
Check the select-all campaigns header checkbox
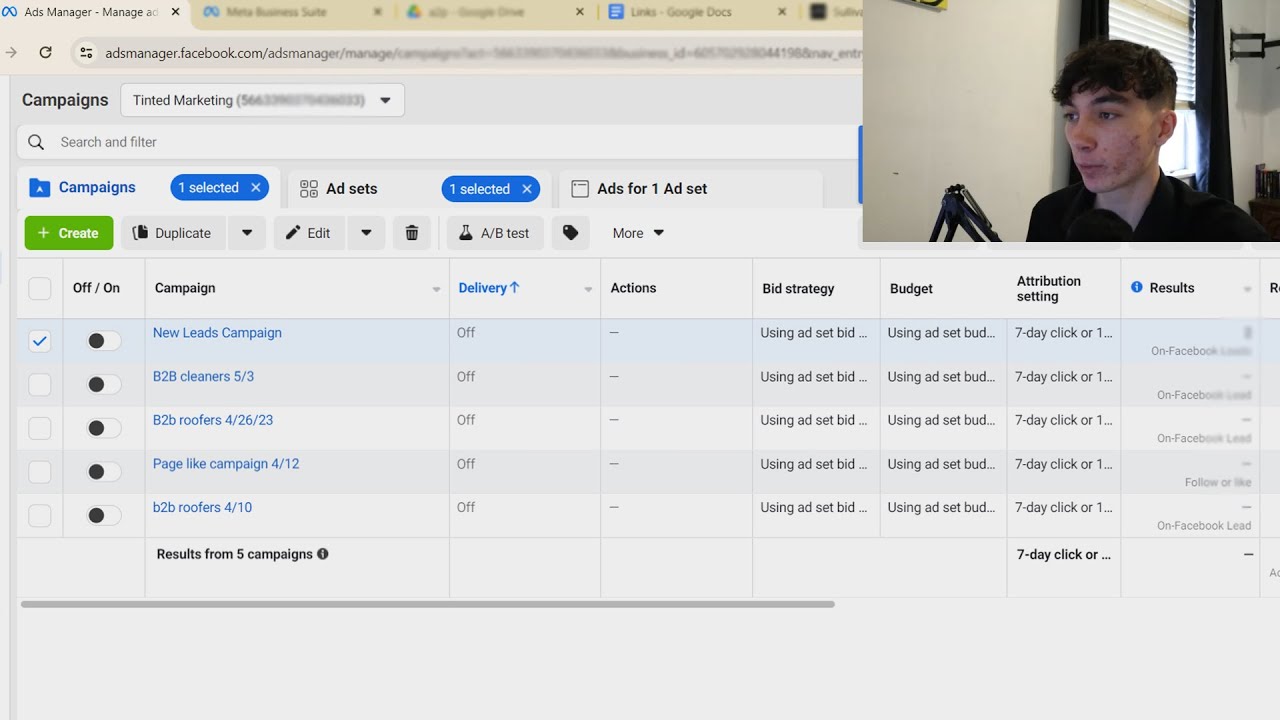(x=40, y=289)
